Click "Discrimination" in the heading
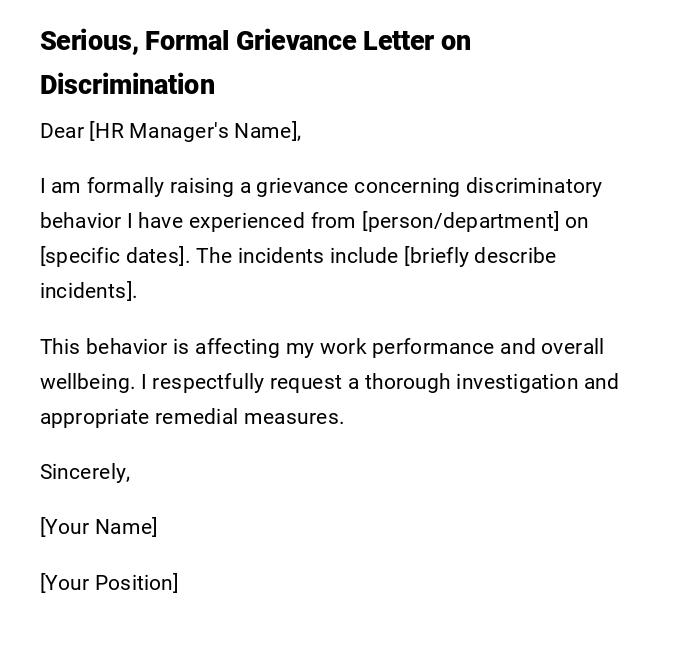 click(x=127, y=85)
